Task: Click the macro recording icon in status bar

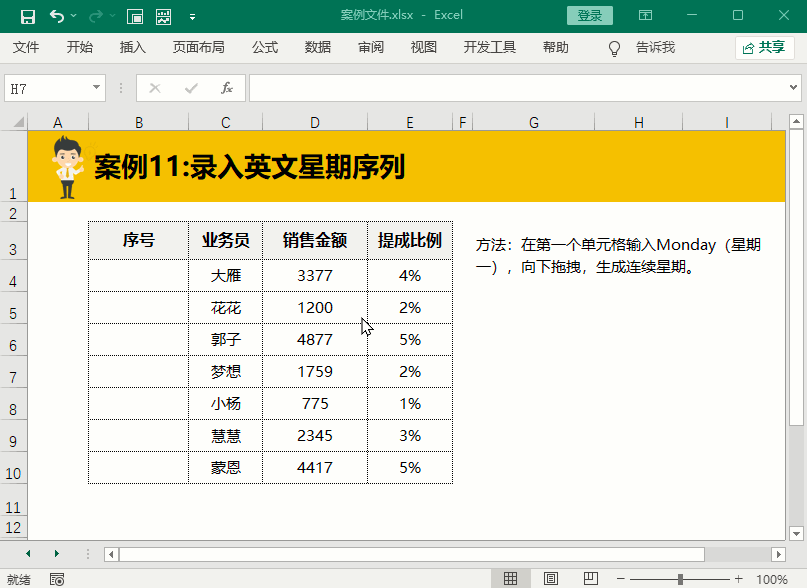Action: (x=57, y=579)
